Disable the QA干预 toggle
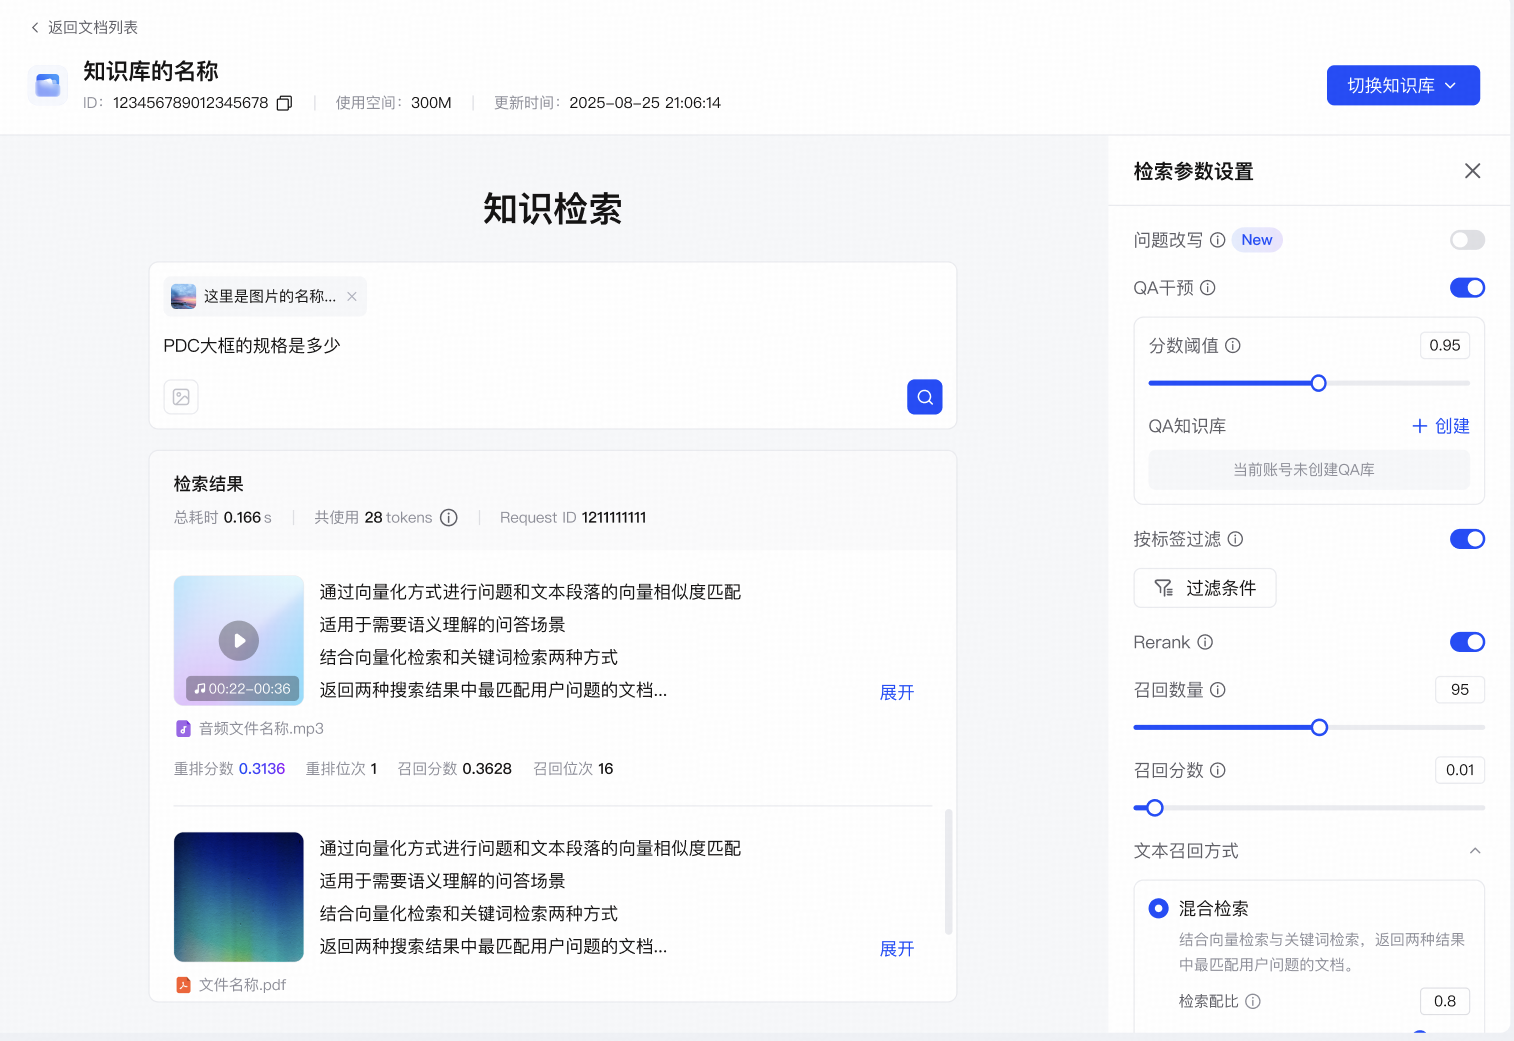 point(1467,288)
